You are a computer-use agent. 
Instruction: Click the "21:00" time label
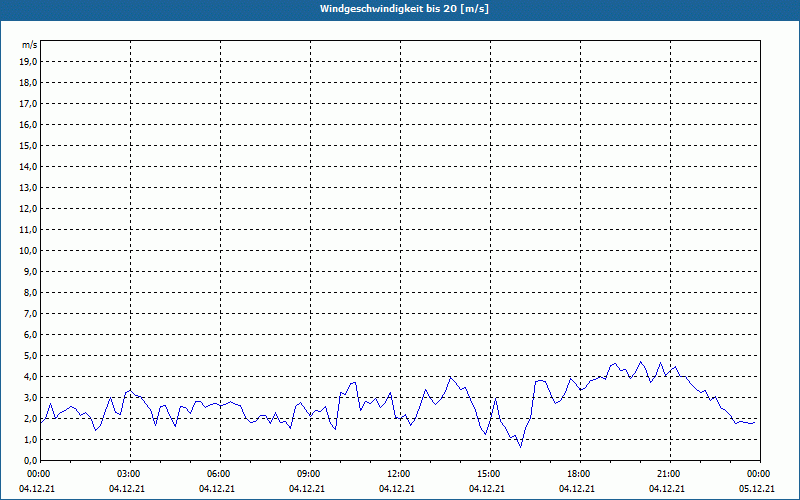pyautogui.click(x=670, y=474)
